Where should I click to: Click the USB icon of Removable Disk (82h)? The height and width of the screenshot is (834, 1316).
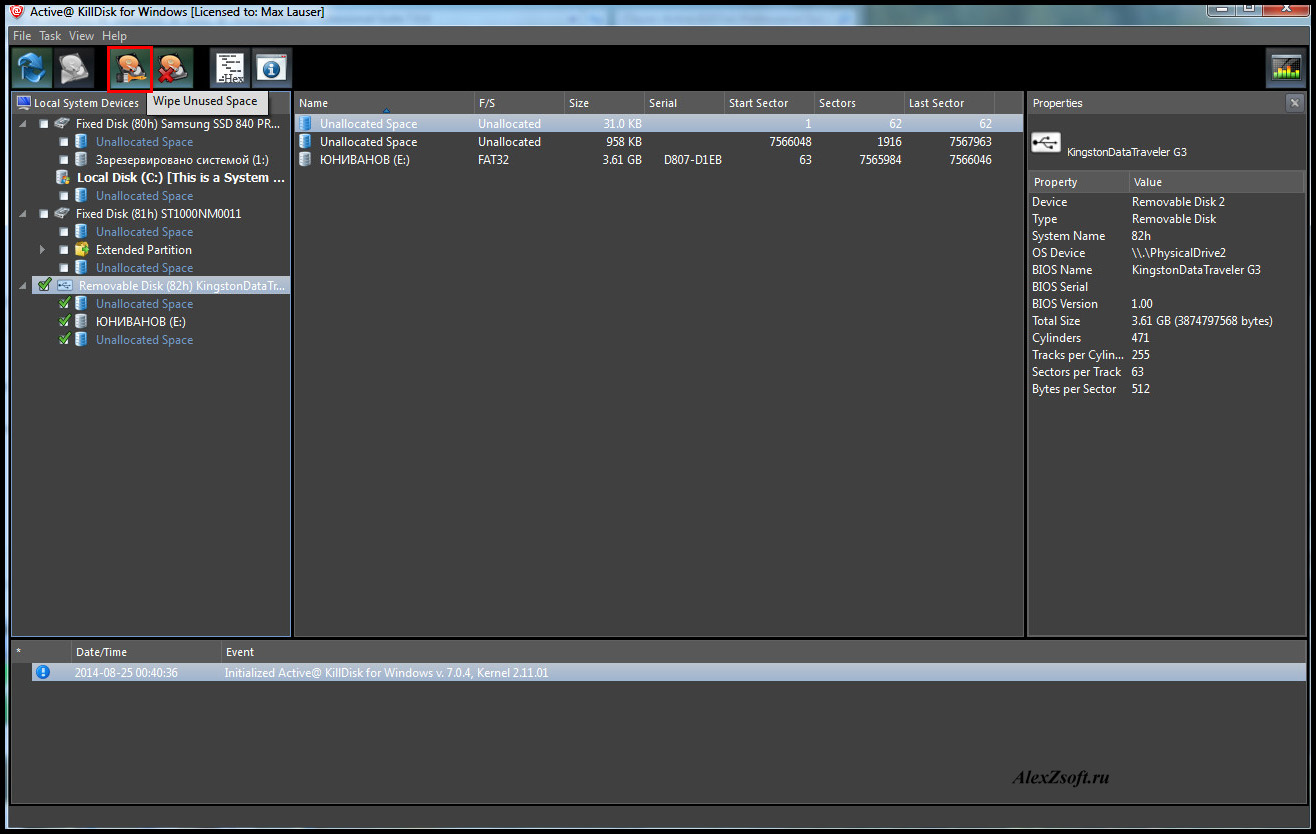[65, 286]
